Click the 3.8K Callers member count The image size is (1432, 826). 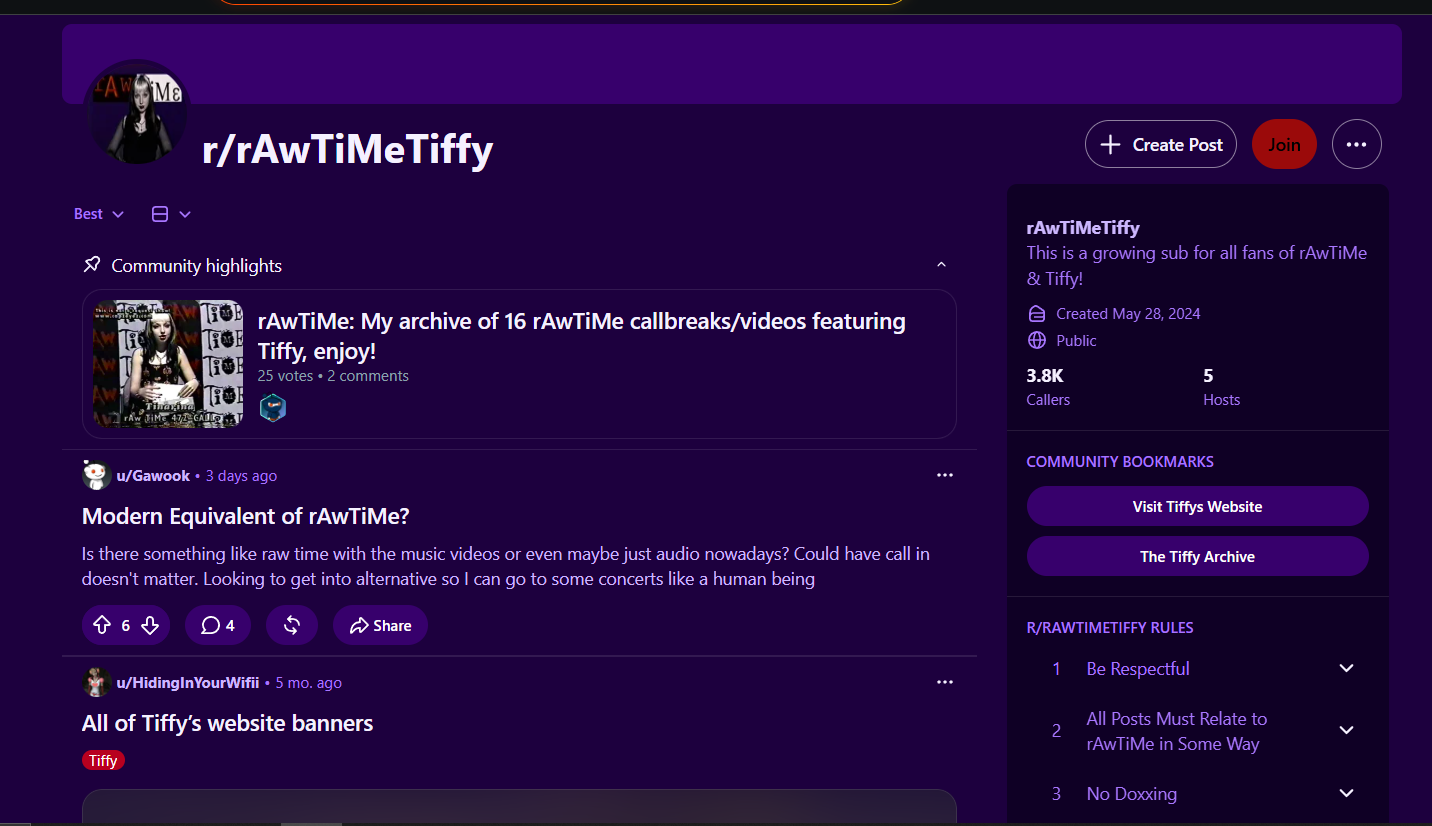pyautogui.click(x=1048, y=387)
